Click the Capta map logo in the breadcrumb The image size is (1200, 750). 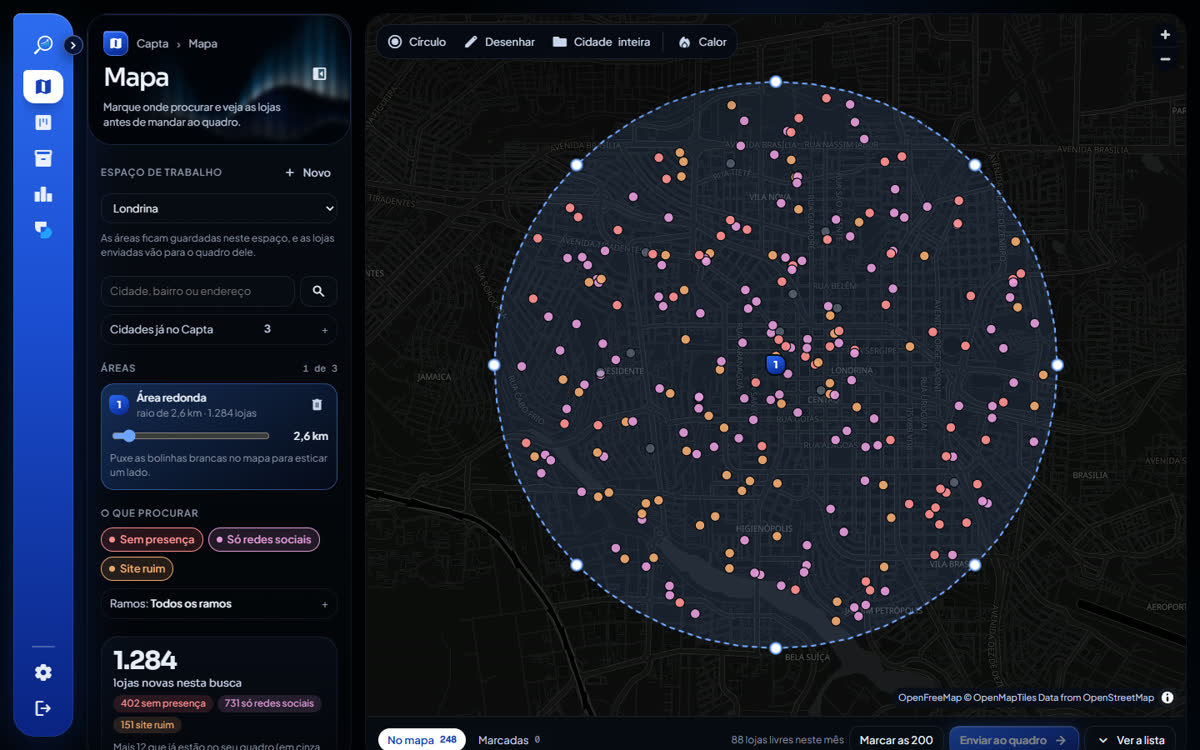(115, 43)
